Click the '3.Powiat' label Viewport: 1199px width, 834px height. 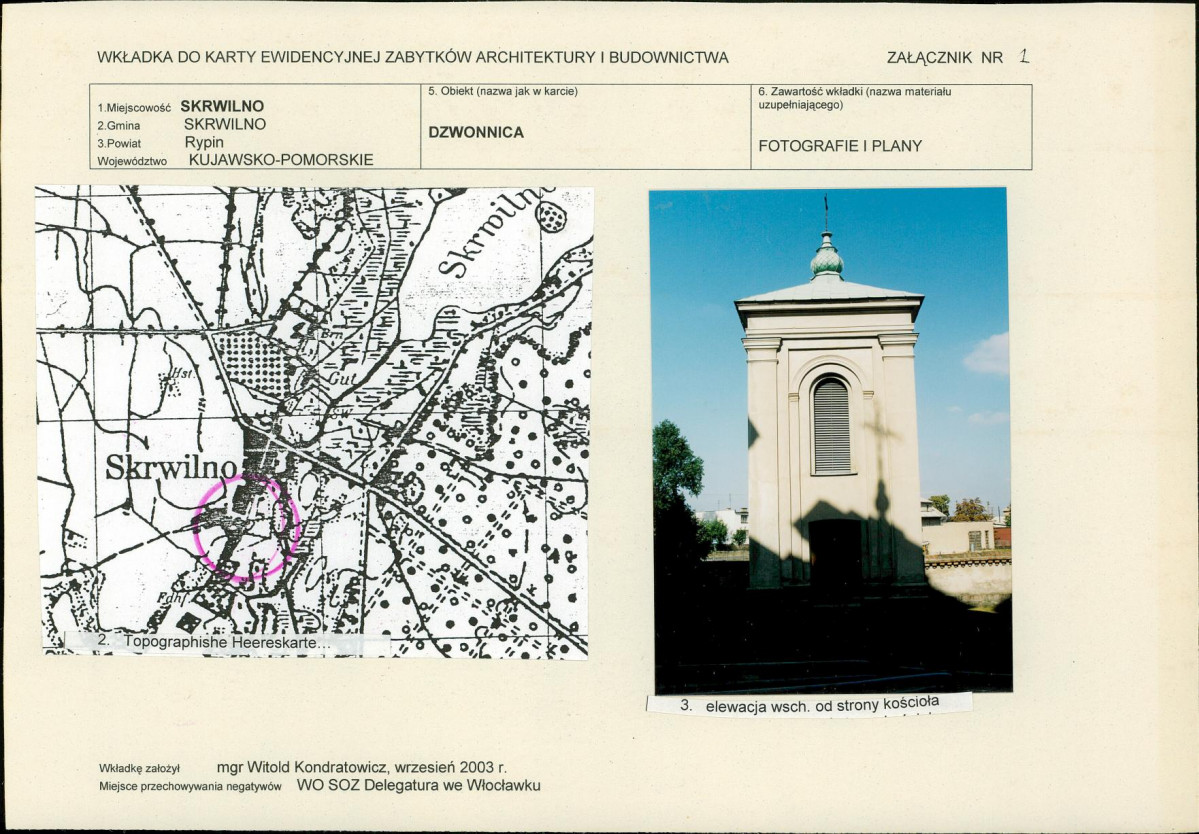tap(119, 143)
